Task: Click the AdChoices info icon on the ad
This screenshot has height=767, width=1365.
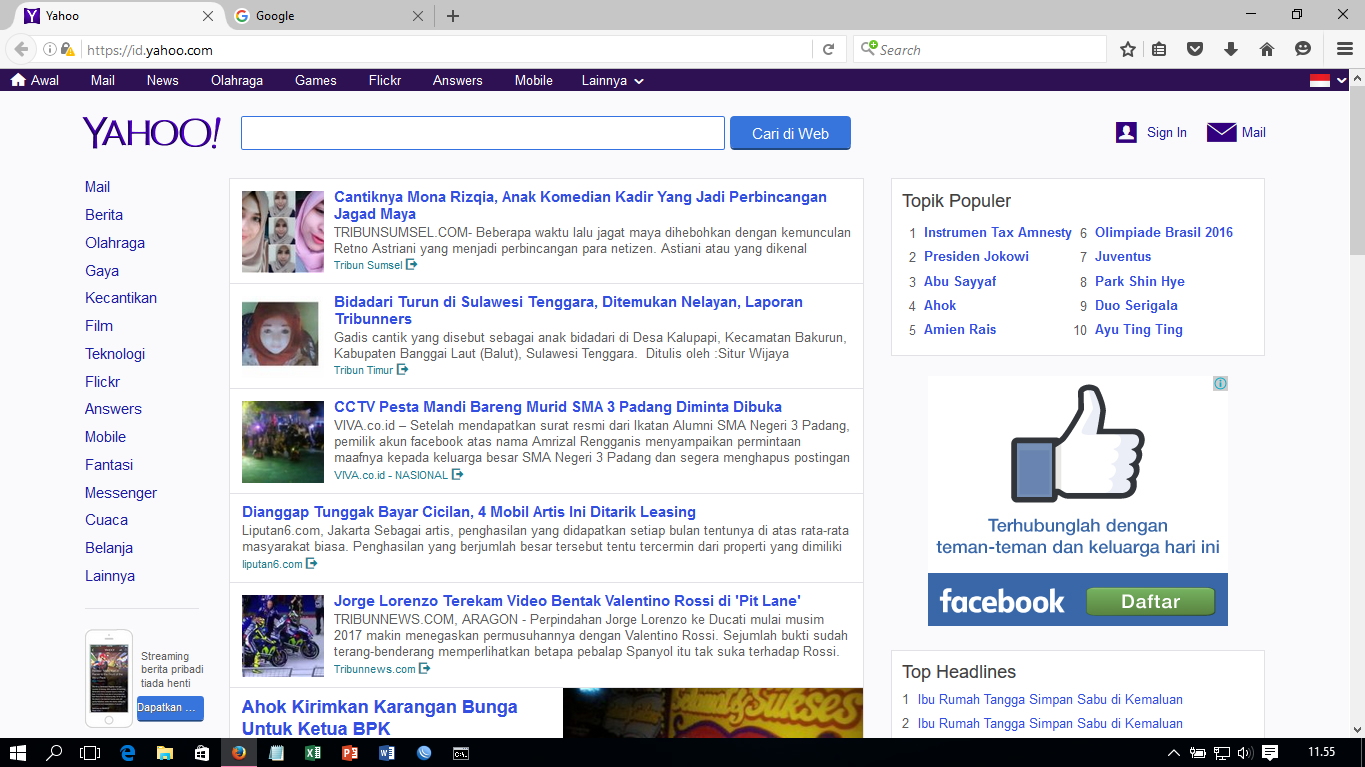Action: click(1220, 383)
